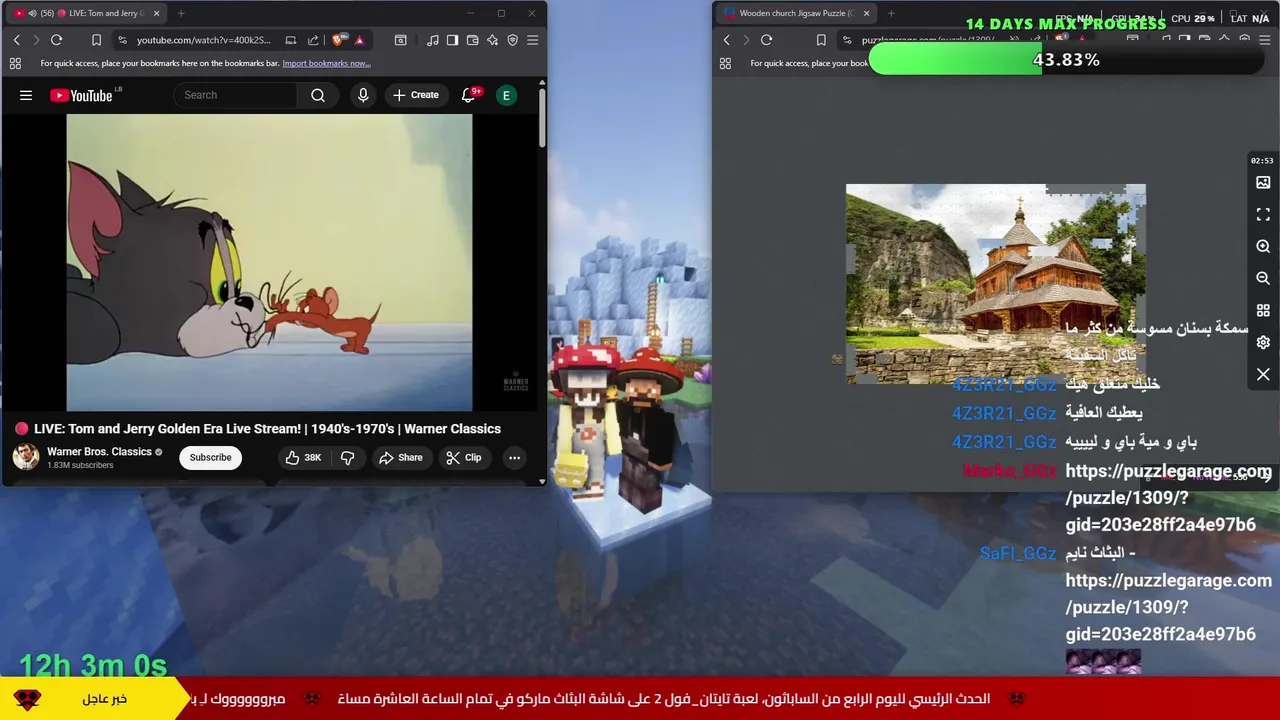Screen dimensions: 1280x720
Task: Open Warner Bros. Classics channel avatar
Action: coord(26,457)
